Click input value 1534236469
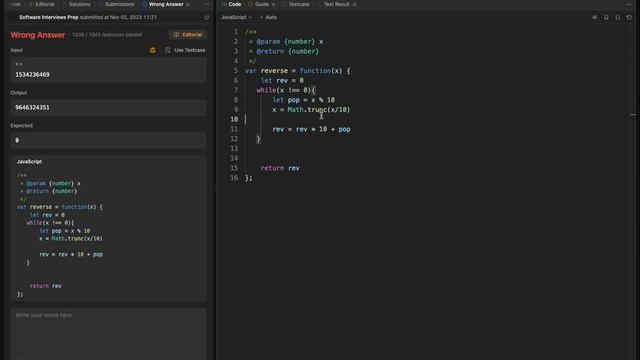640x360 pixels. tap(32, 75)
